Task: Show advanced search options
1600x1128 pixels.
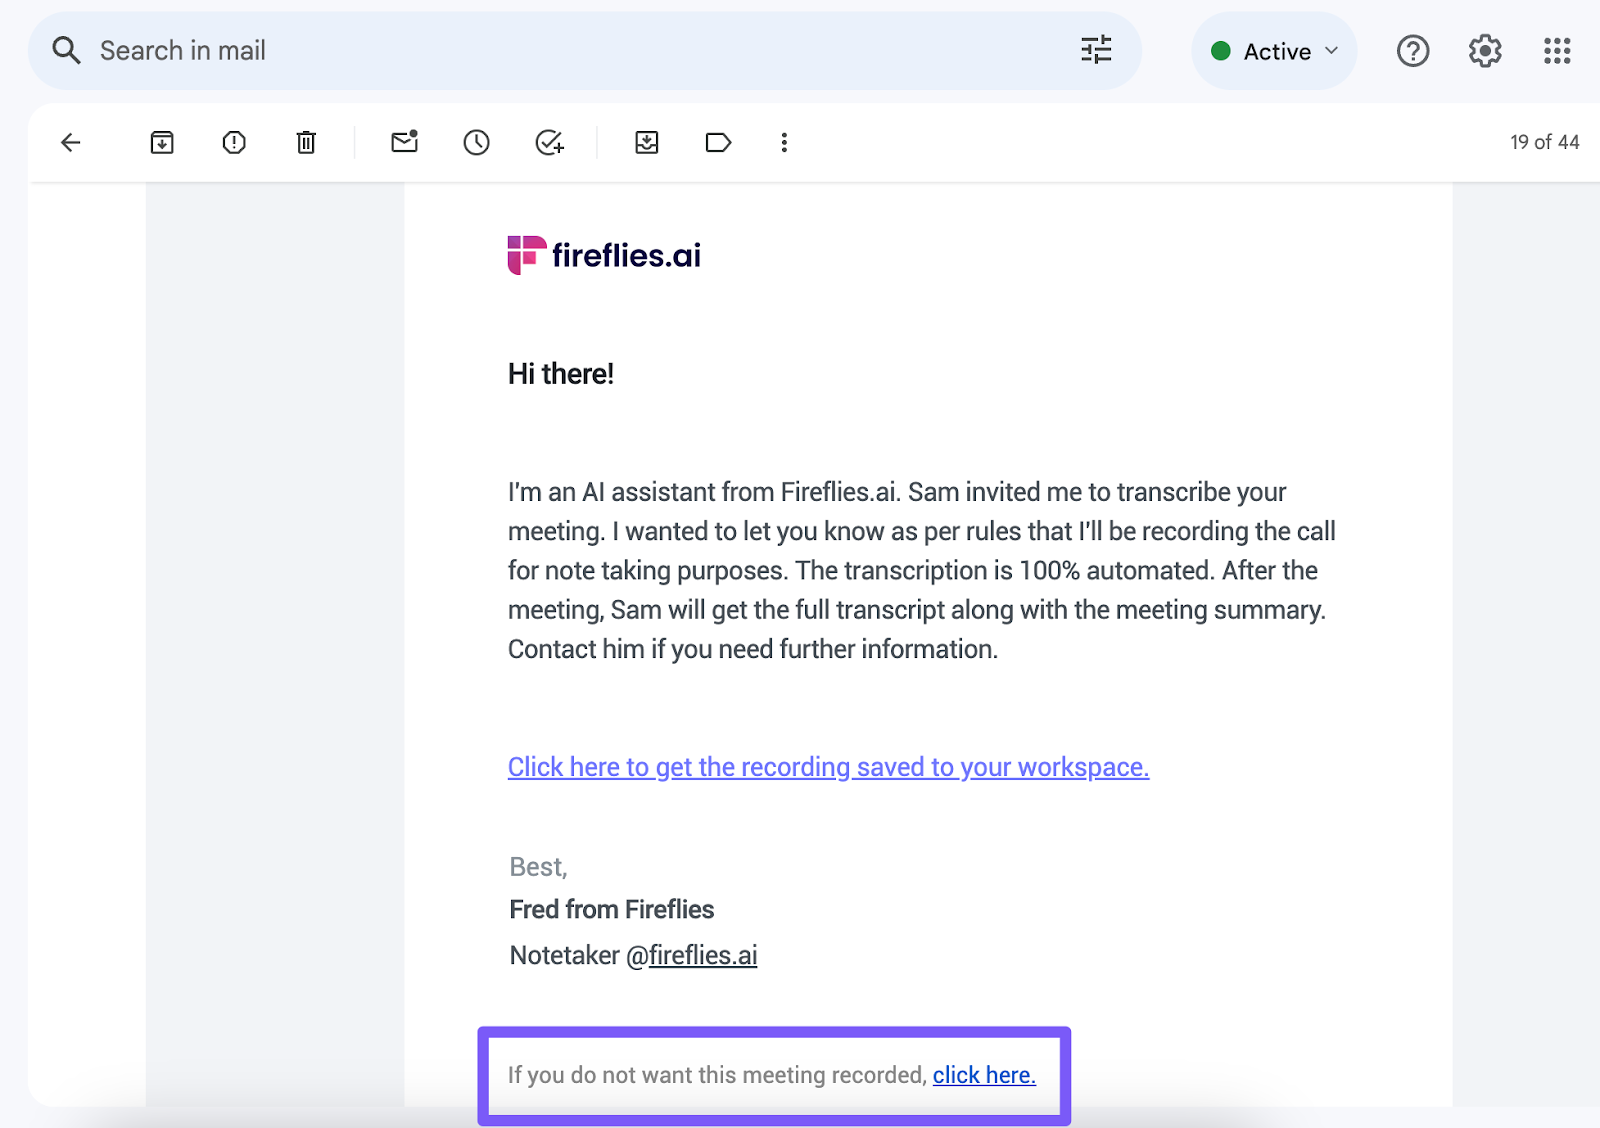Action: click(1096, 50)
